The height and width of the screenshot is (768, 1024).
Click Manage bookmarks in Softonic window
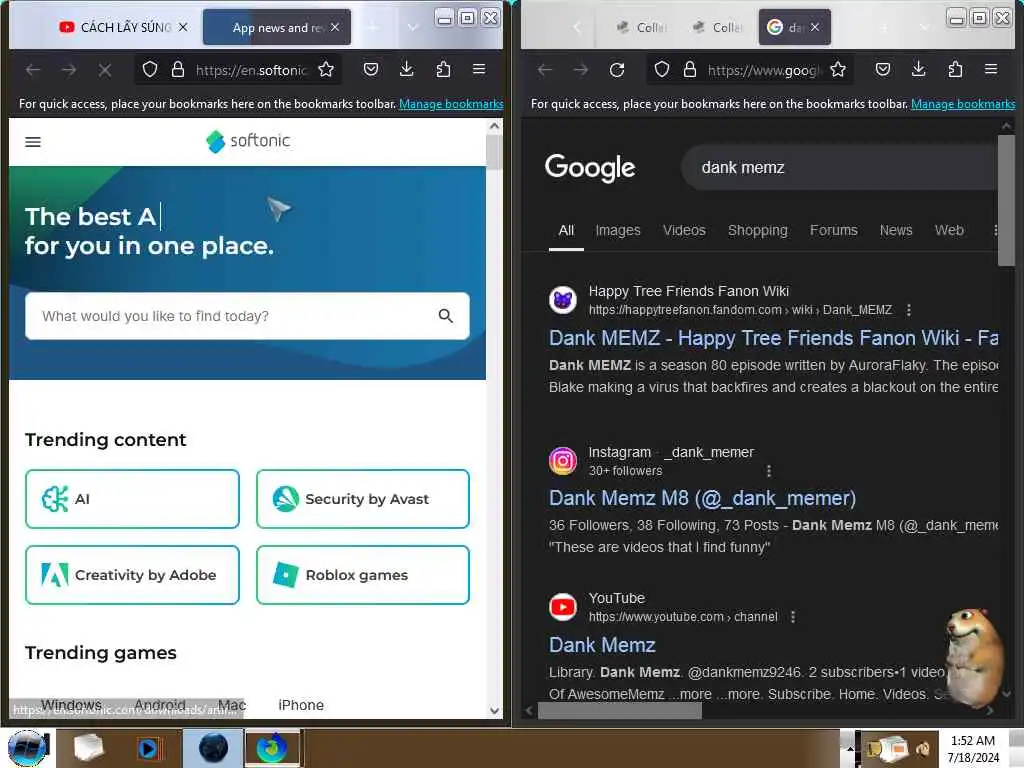coord(451,104)
